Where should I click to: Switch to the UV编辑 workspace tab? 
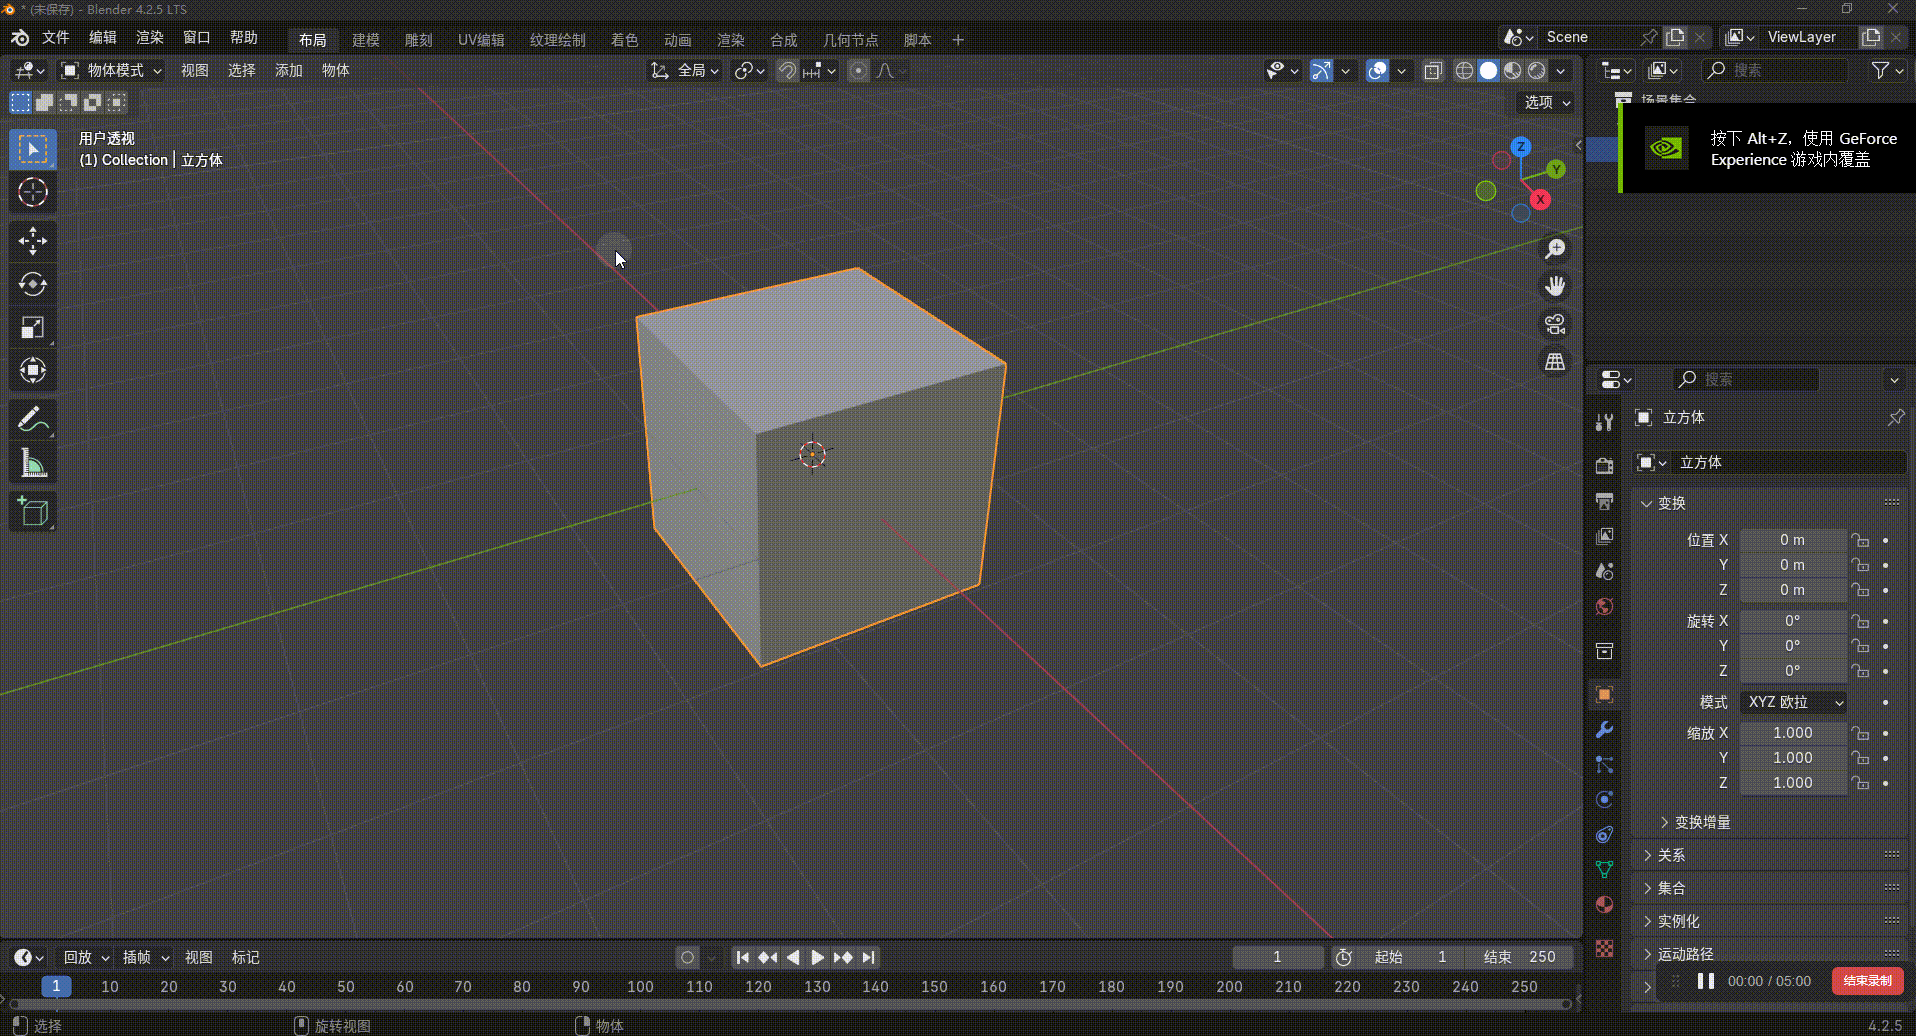click(x=481, y=40)
